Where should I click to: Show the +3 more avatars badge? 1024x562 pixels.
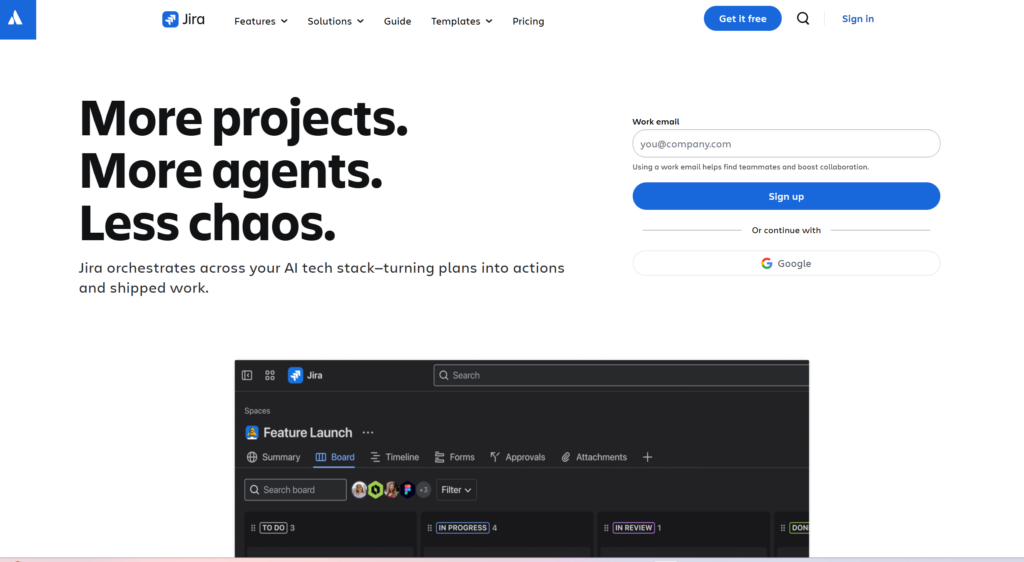pyautogui.click(x=423, y=490)
